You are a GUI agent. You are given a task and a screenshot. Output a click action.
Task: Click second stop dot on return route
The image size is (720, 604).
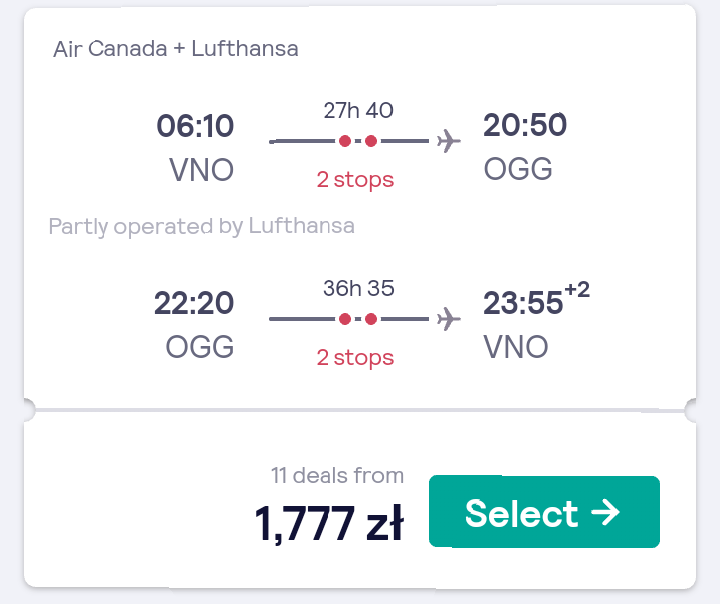(x=371, y=319)
